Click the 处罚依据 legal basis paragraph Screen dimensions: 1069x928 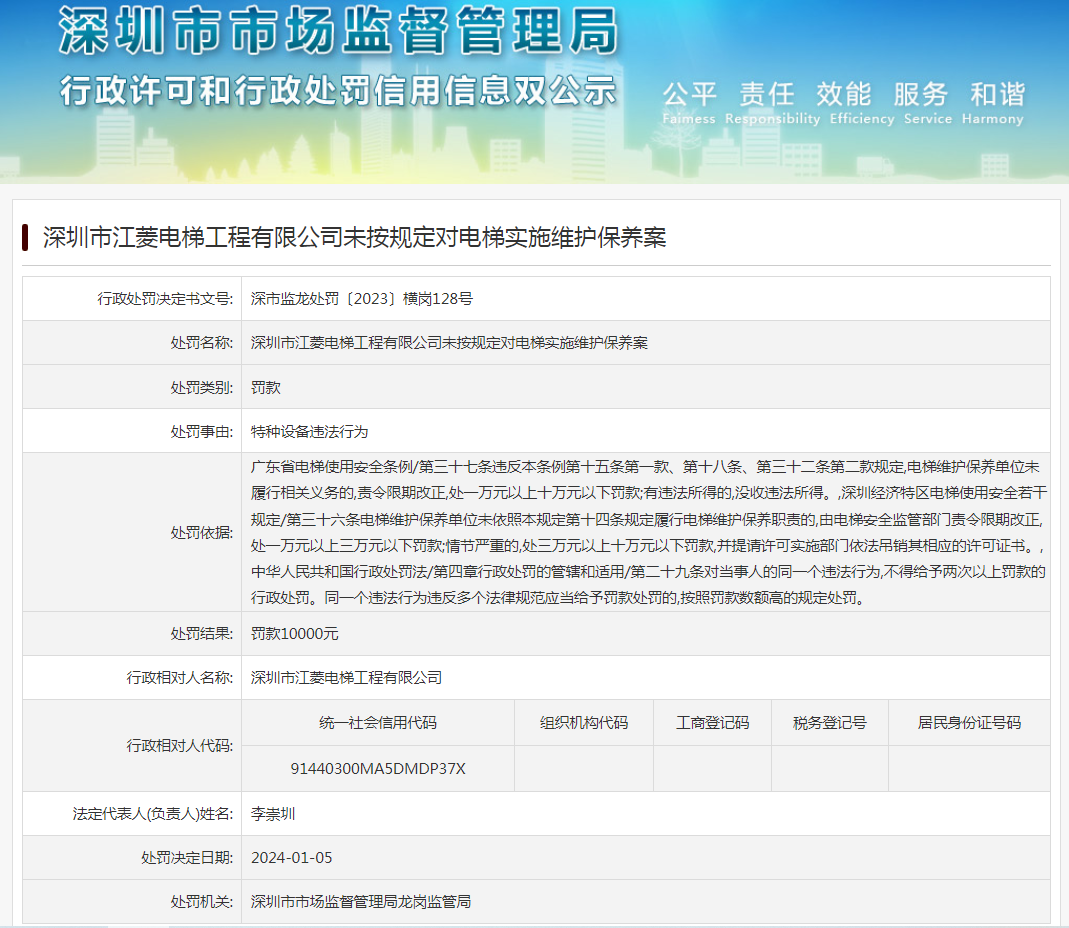point(648,533)
